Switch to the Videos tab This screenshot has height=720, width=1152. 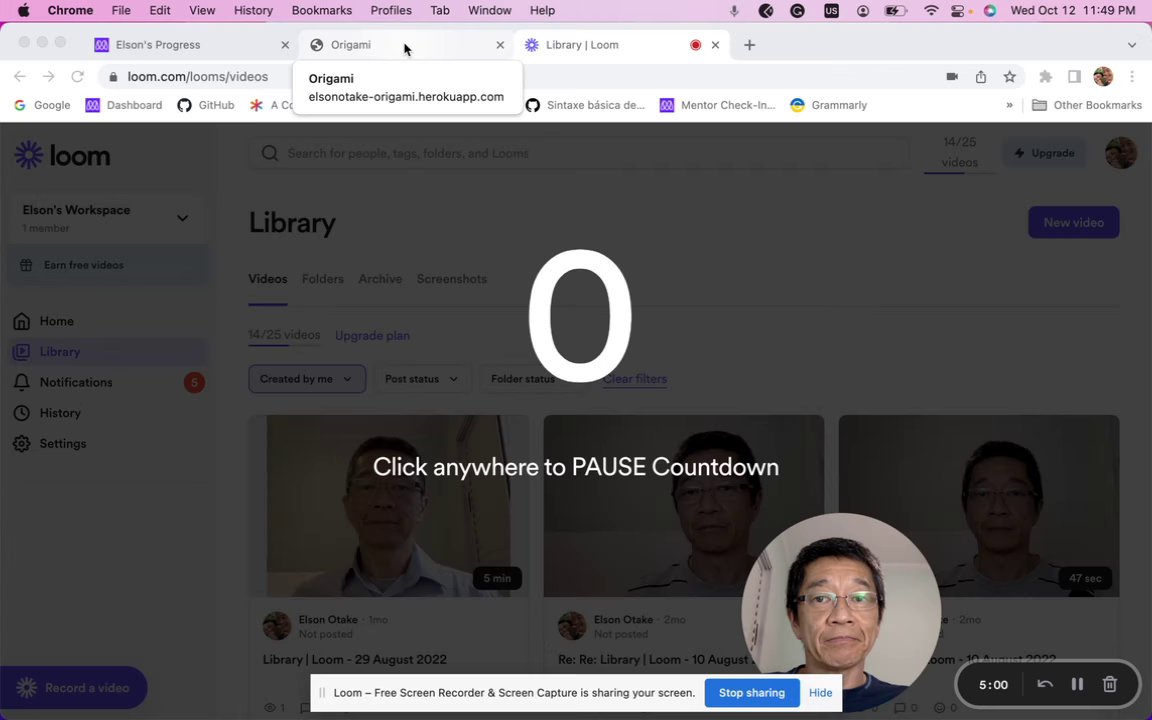point(267,279)
